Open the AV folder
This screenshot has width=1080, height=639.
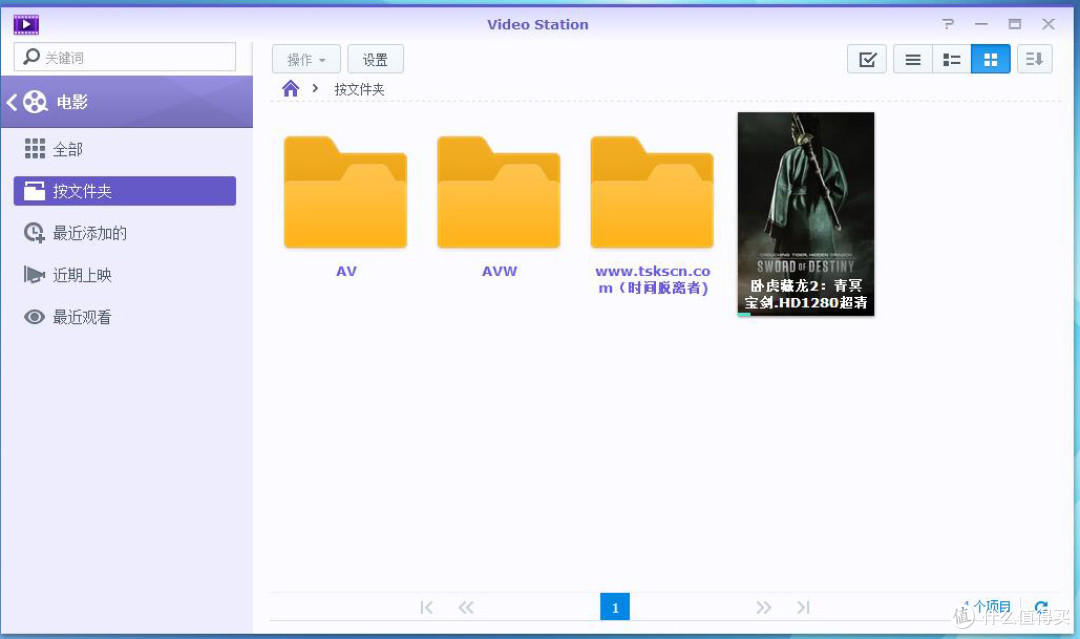click(x=346, y=192)
